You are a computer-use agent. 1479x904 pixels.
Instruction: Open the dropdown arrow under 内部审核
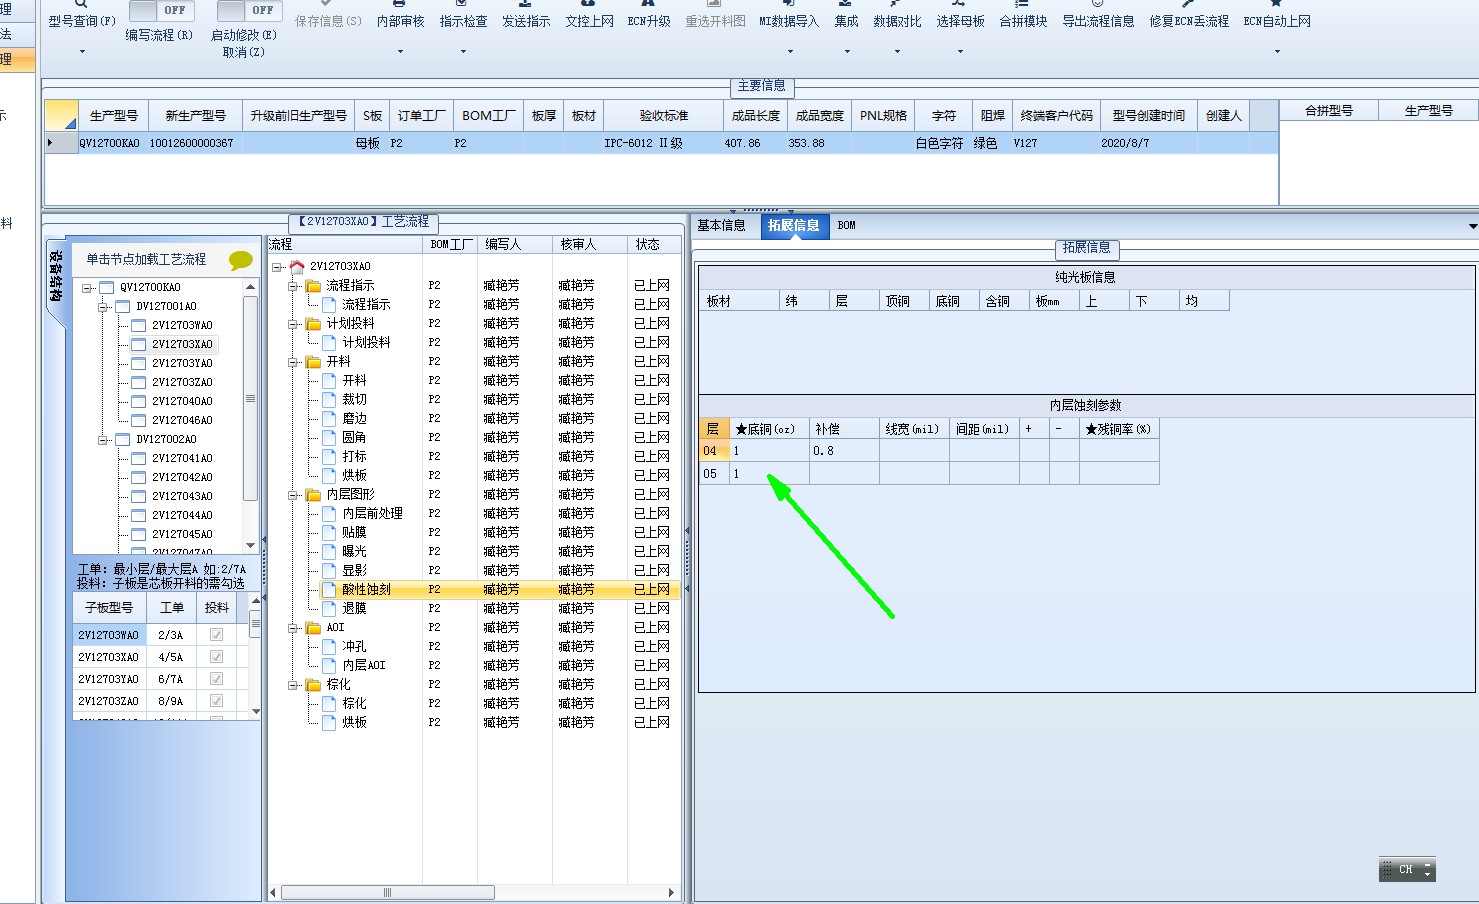pyautogui.click(x=400, y=51)
